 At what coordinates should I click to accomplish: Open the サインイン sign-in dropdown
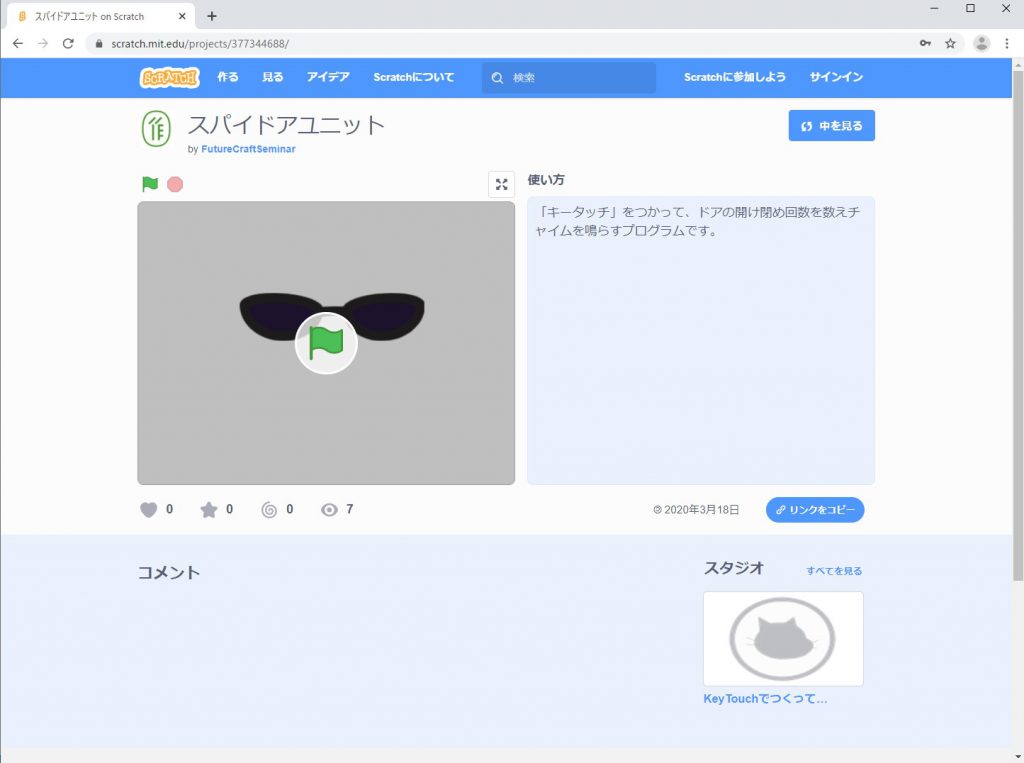pos(835,77)
